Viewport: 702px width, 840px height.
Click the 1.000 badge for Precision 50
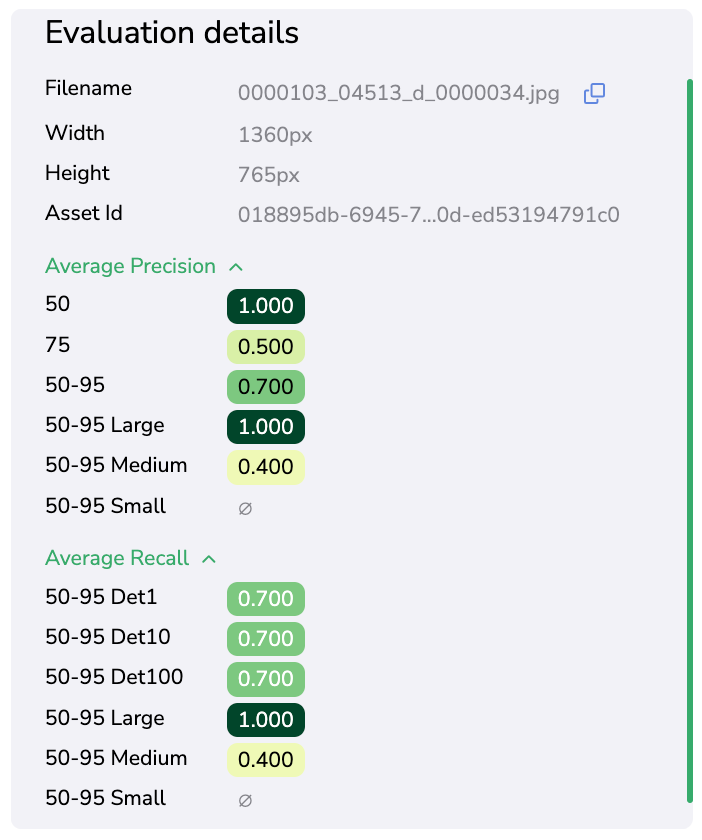[265, 306]
